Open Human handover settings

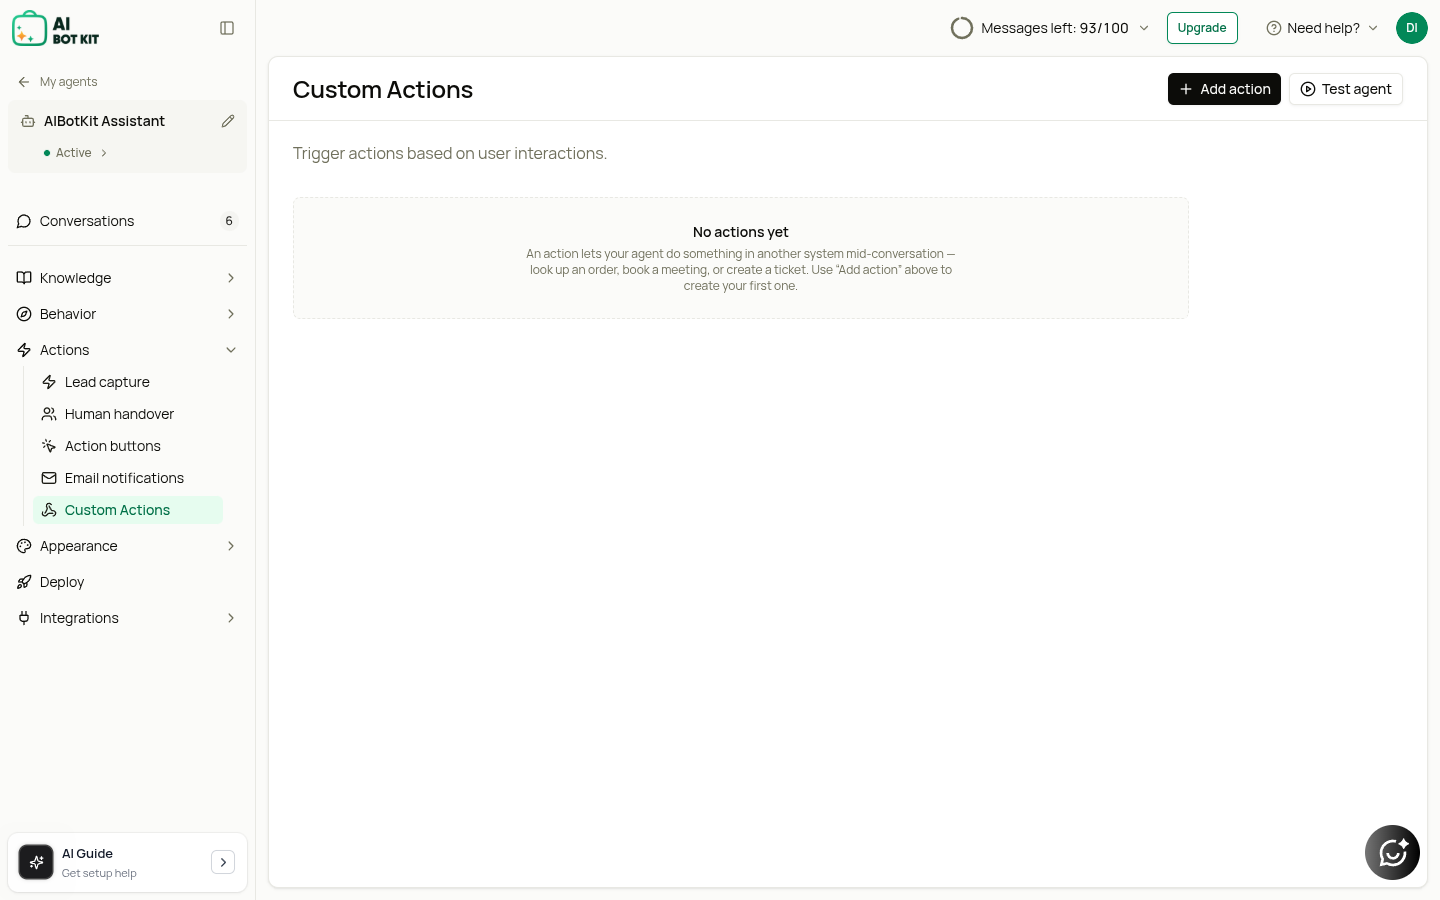pos(128,414)
